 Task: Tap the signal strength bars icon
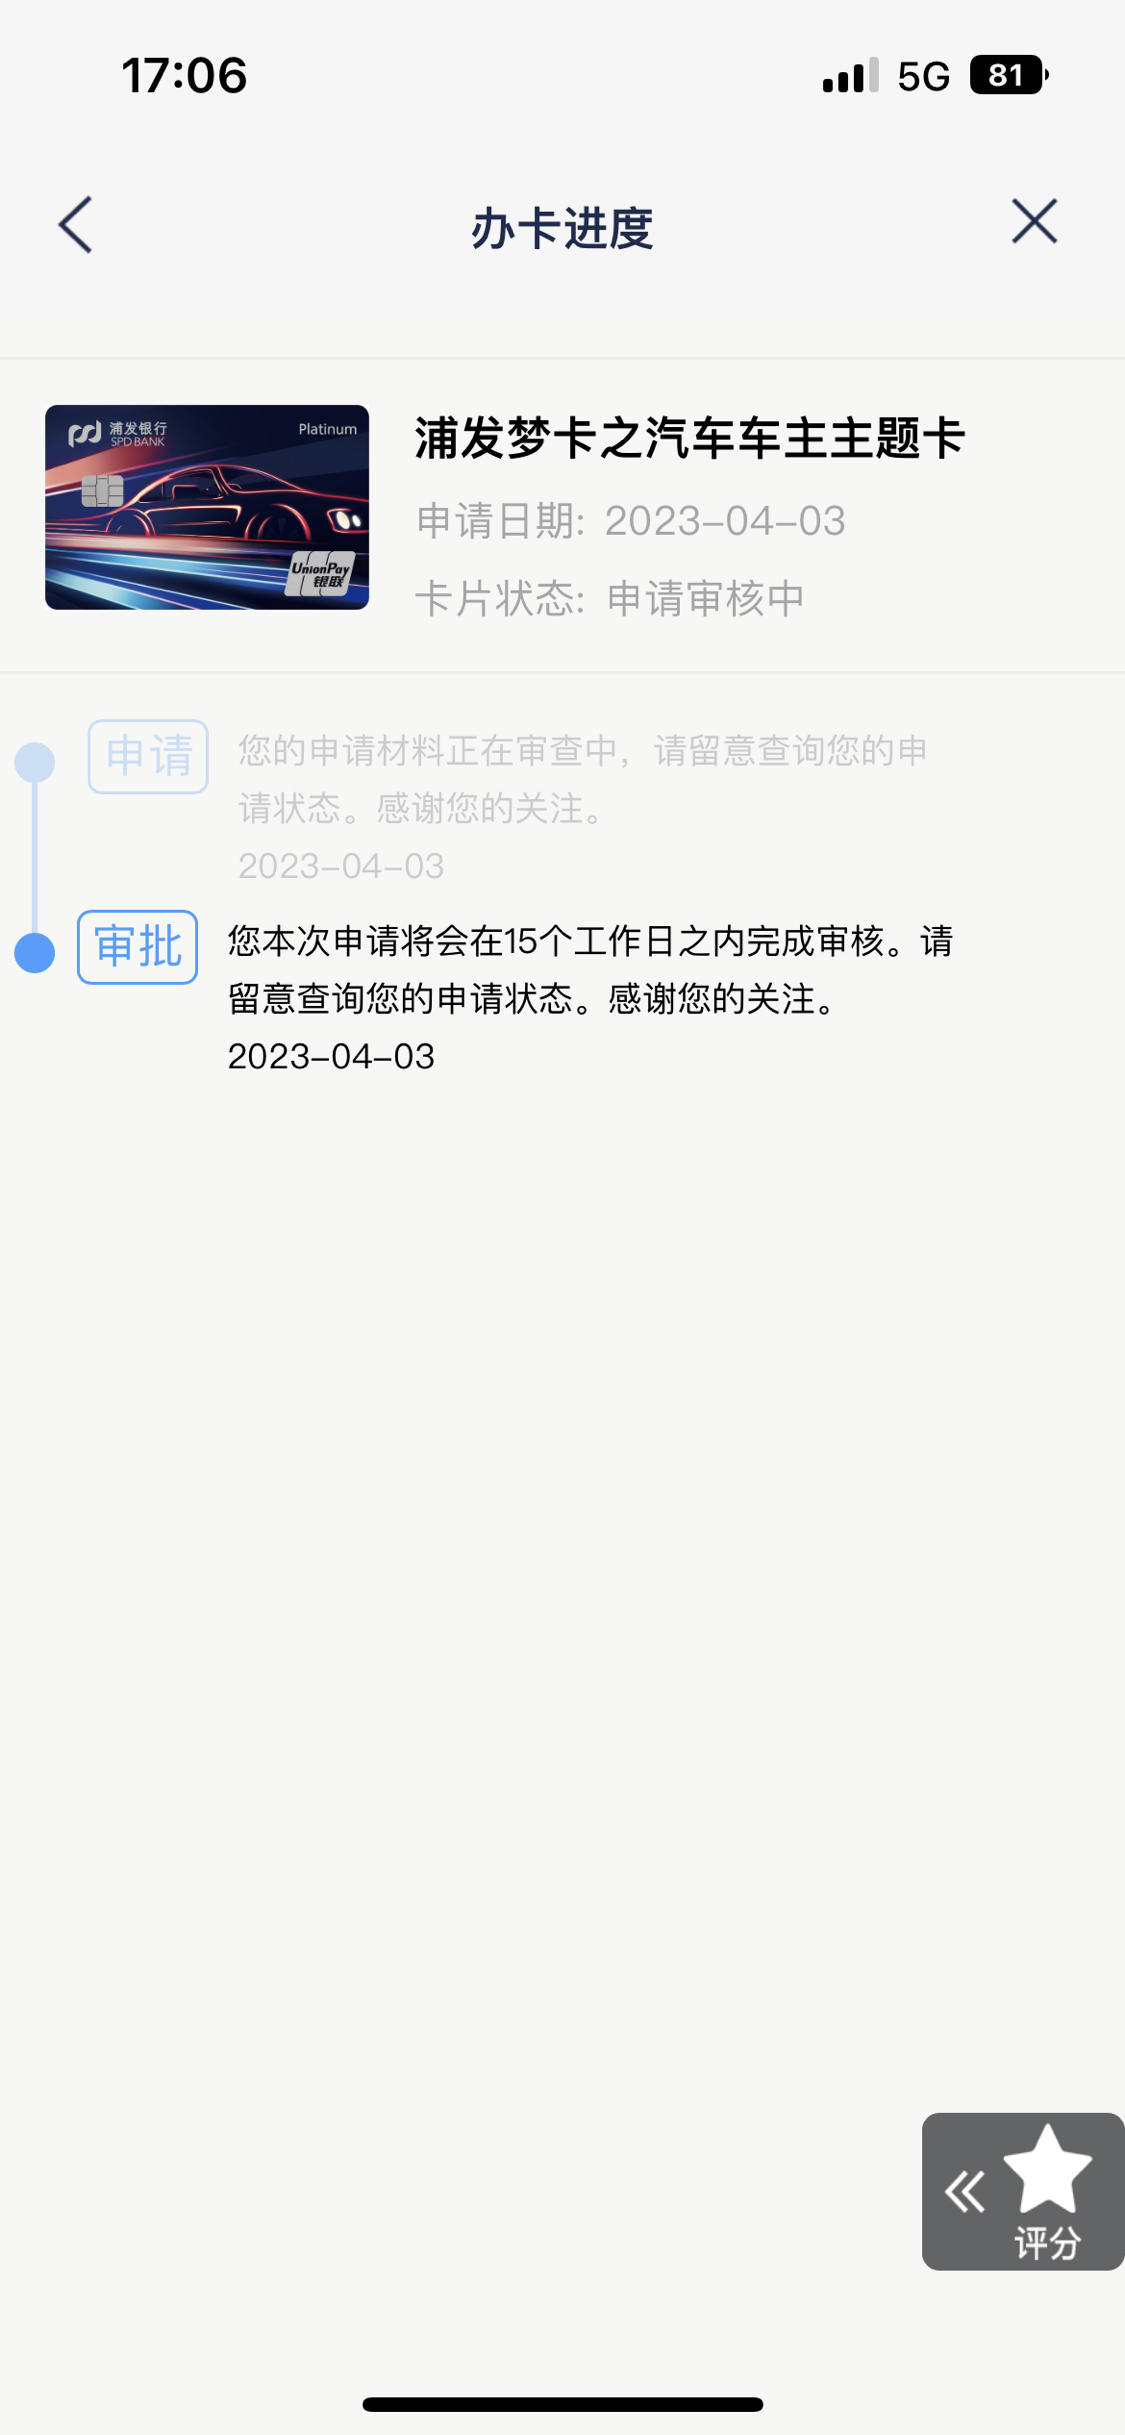[x=850, y=75]
